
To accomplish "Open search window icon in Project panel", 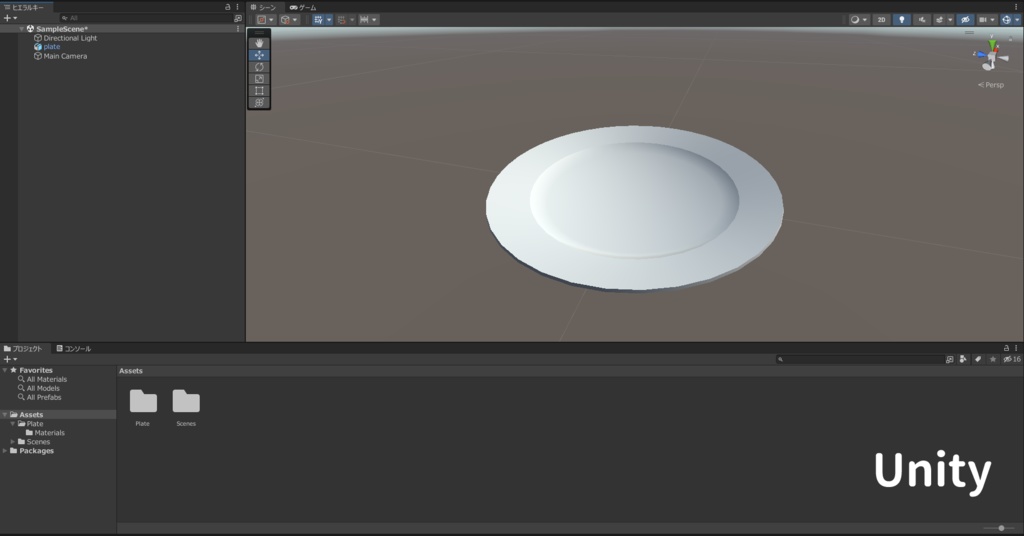I will (x=950, y=359).
